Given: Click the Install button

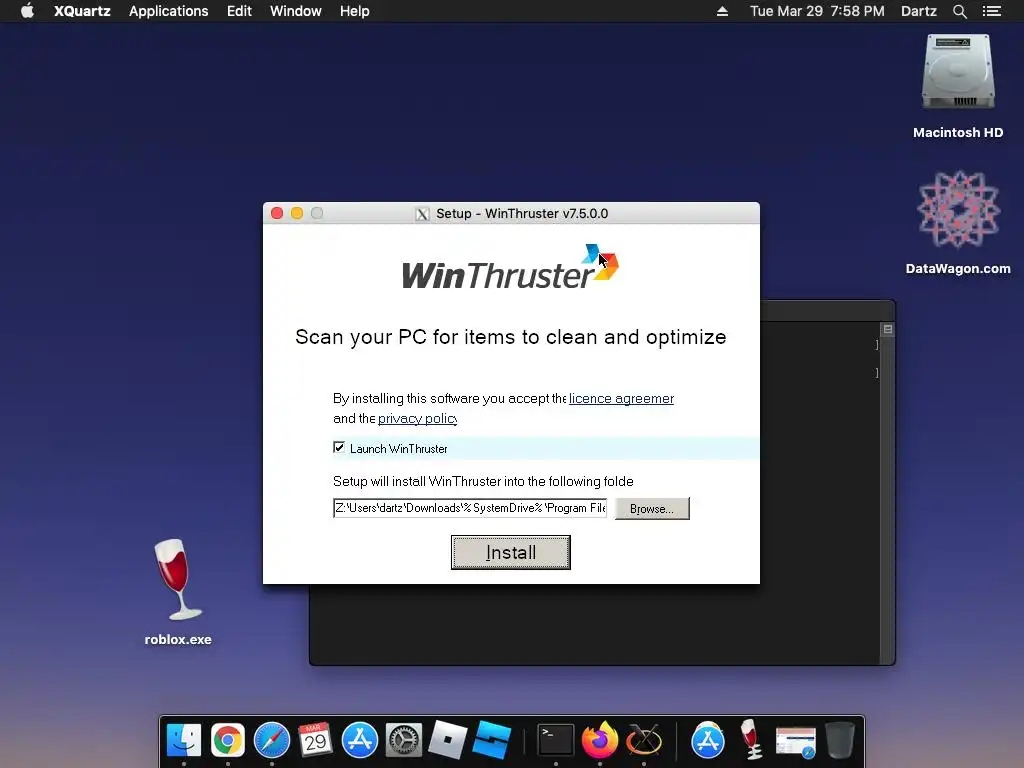Looking at the screenshot, I should pyautogui.click(x=511, y=552).
